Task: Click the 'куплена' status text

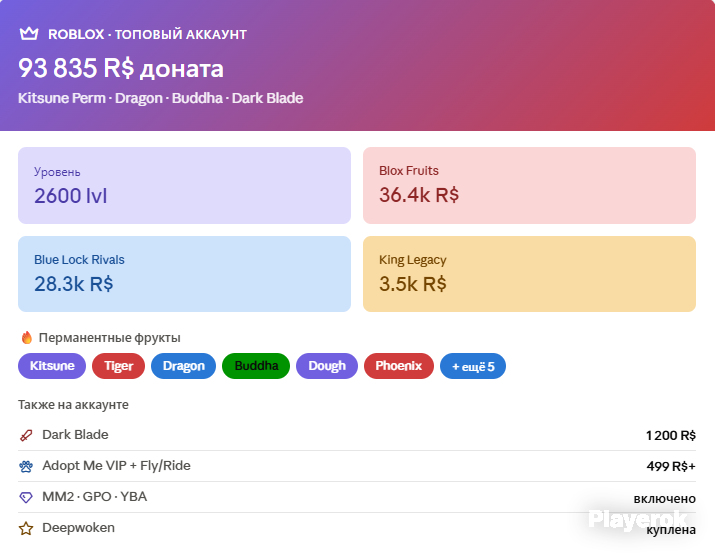Action: click(671, 530)
